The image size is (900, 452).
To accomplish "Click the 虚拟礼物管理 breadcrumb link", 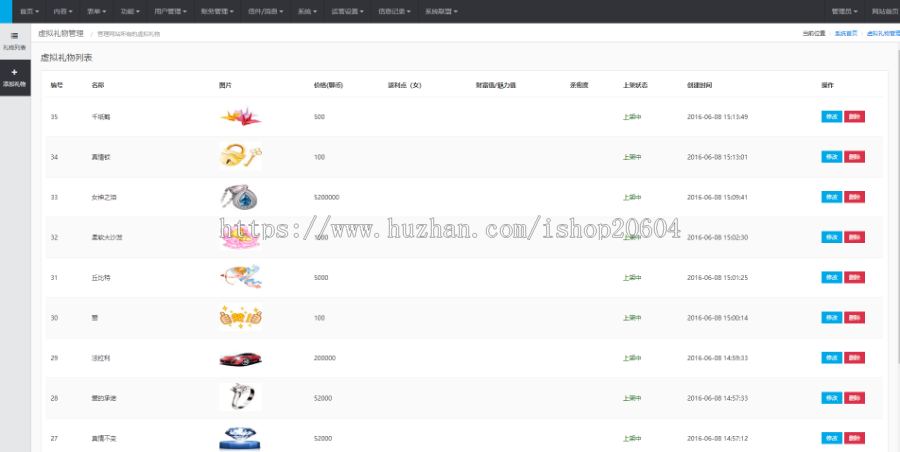I will point(883,34).
